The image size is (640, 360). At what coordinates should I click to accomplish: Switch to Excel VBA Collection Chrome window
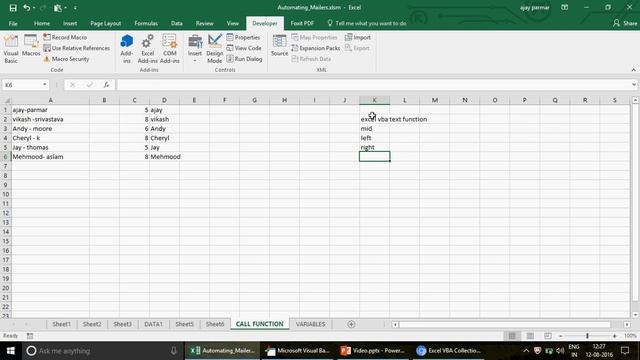click(448, 351)
